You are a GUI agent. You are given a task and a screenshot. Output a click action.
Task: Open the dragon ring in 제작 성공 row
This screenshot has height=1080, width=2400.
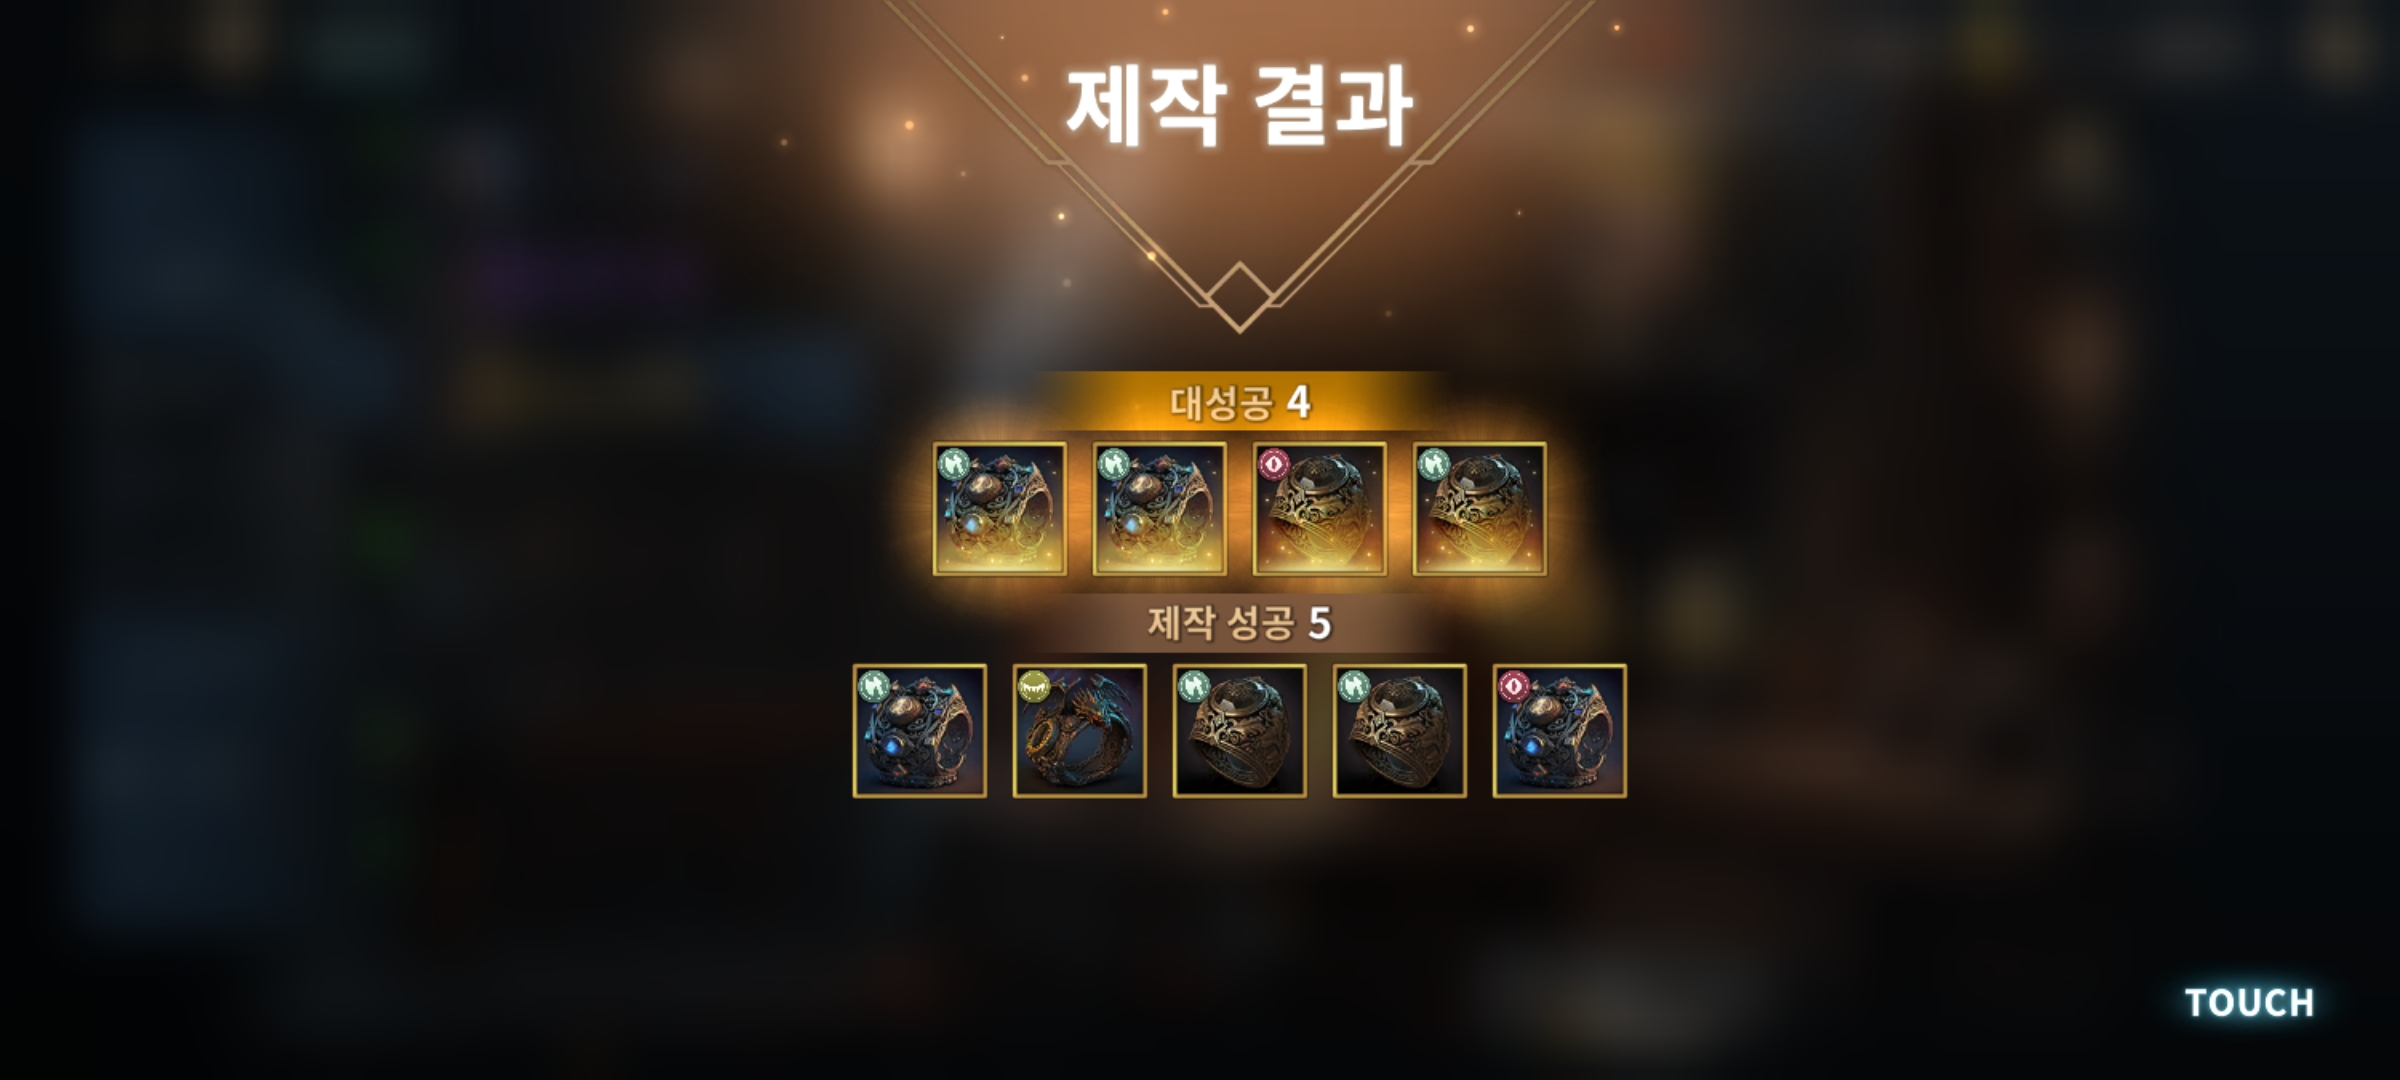(x=1079, y=731)
